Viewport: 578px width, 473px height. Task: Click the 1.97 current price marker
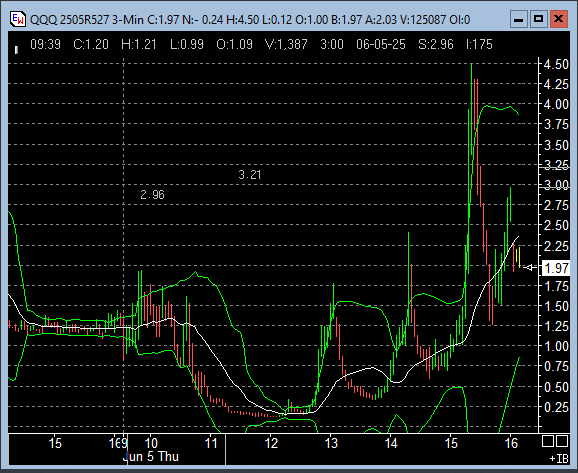tap(556, 268)
